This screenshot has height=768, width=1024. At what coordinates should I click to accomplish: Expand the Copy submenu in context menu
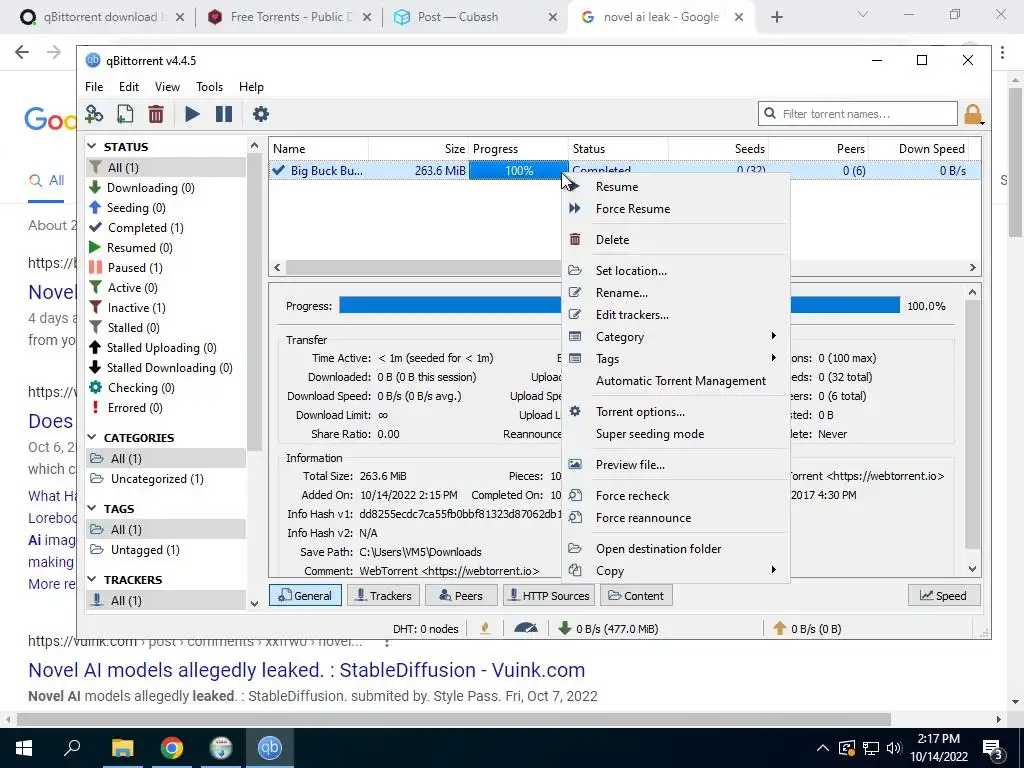click(x=676, y=571)
